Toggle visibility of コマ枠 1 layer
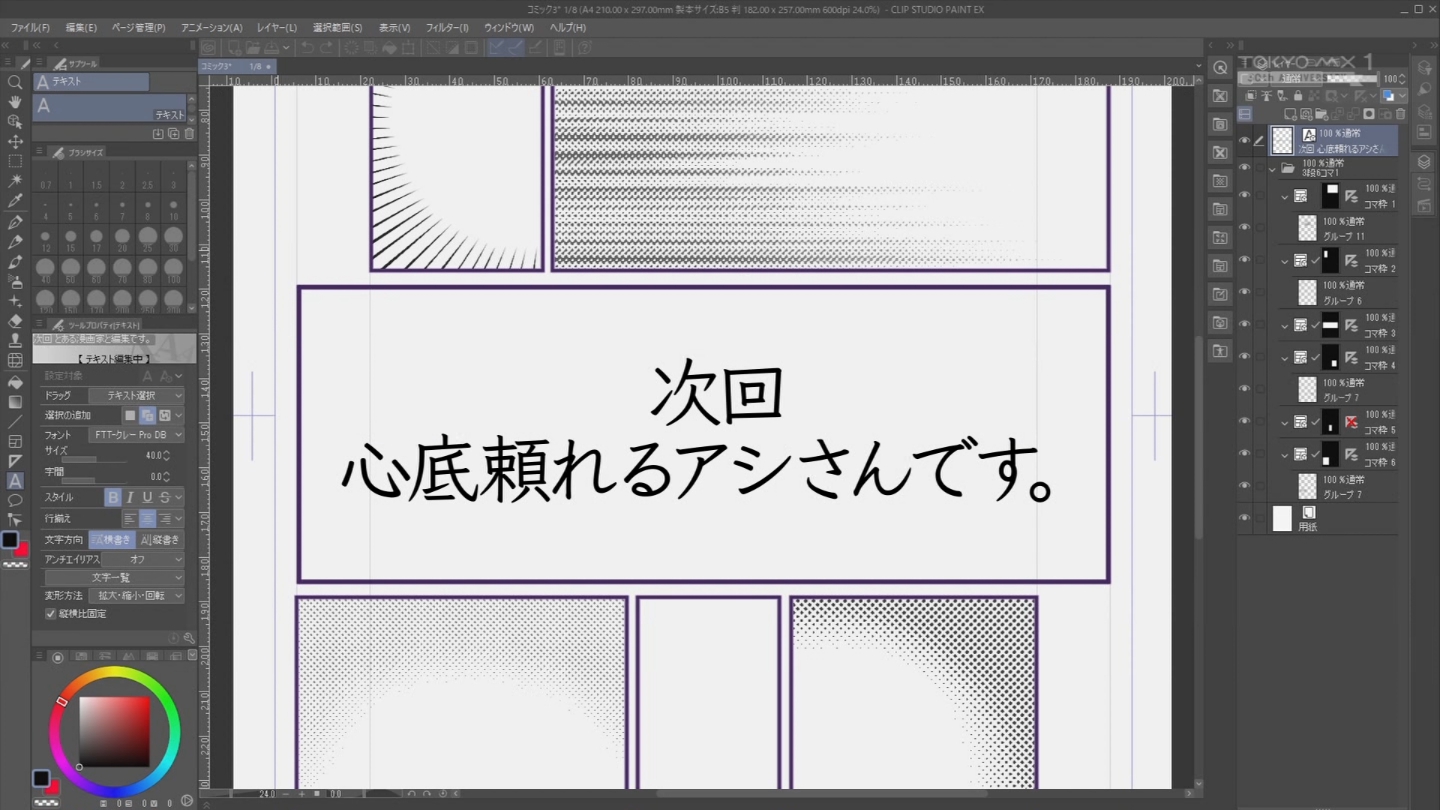The image size is (1440, 810). tap(1245, 196)
